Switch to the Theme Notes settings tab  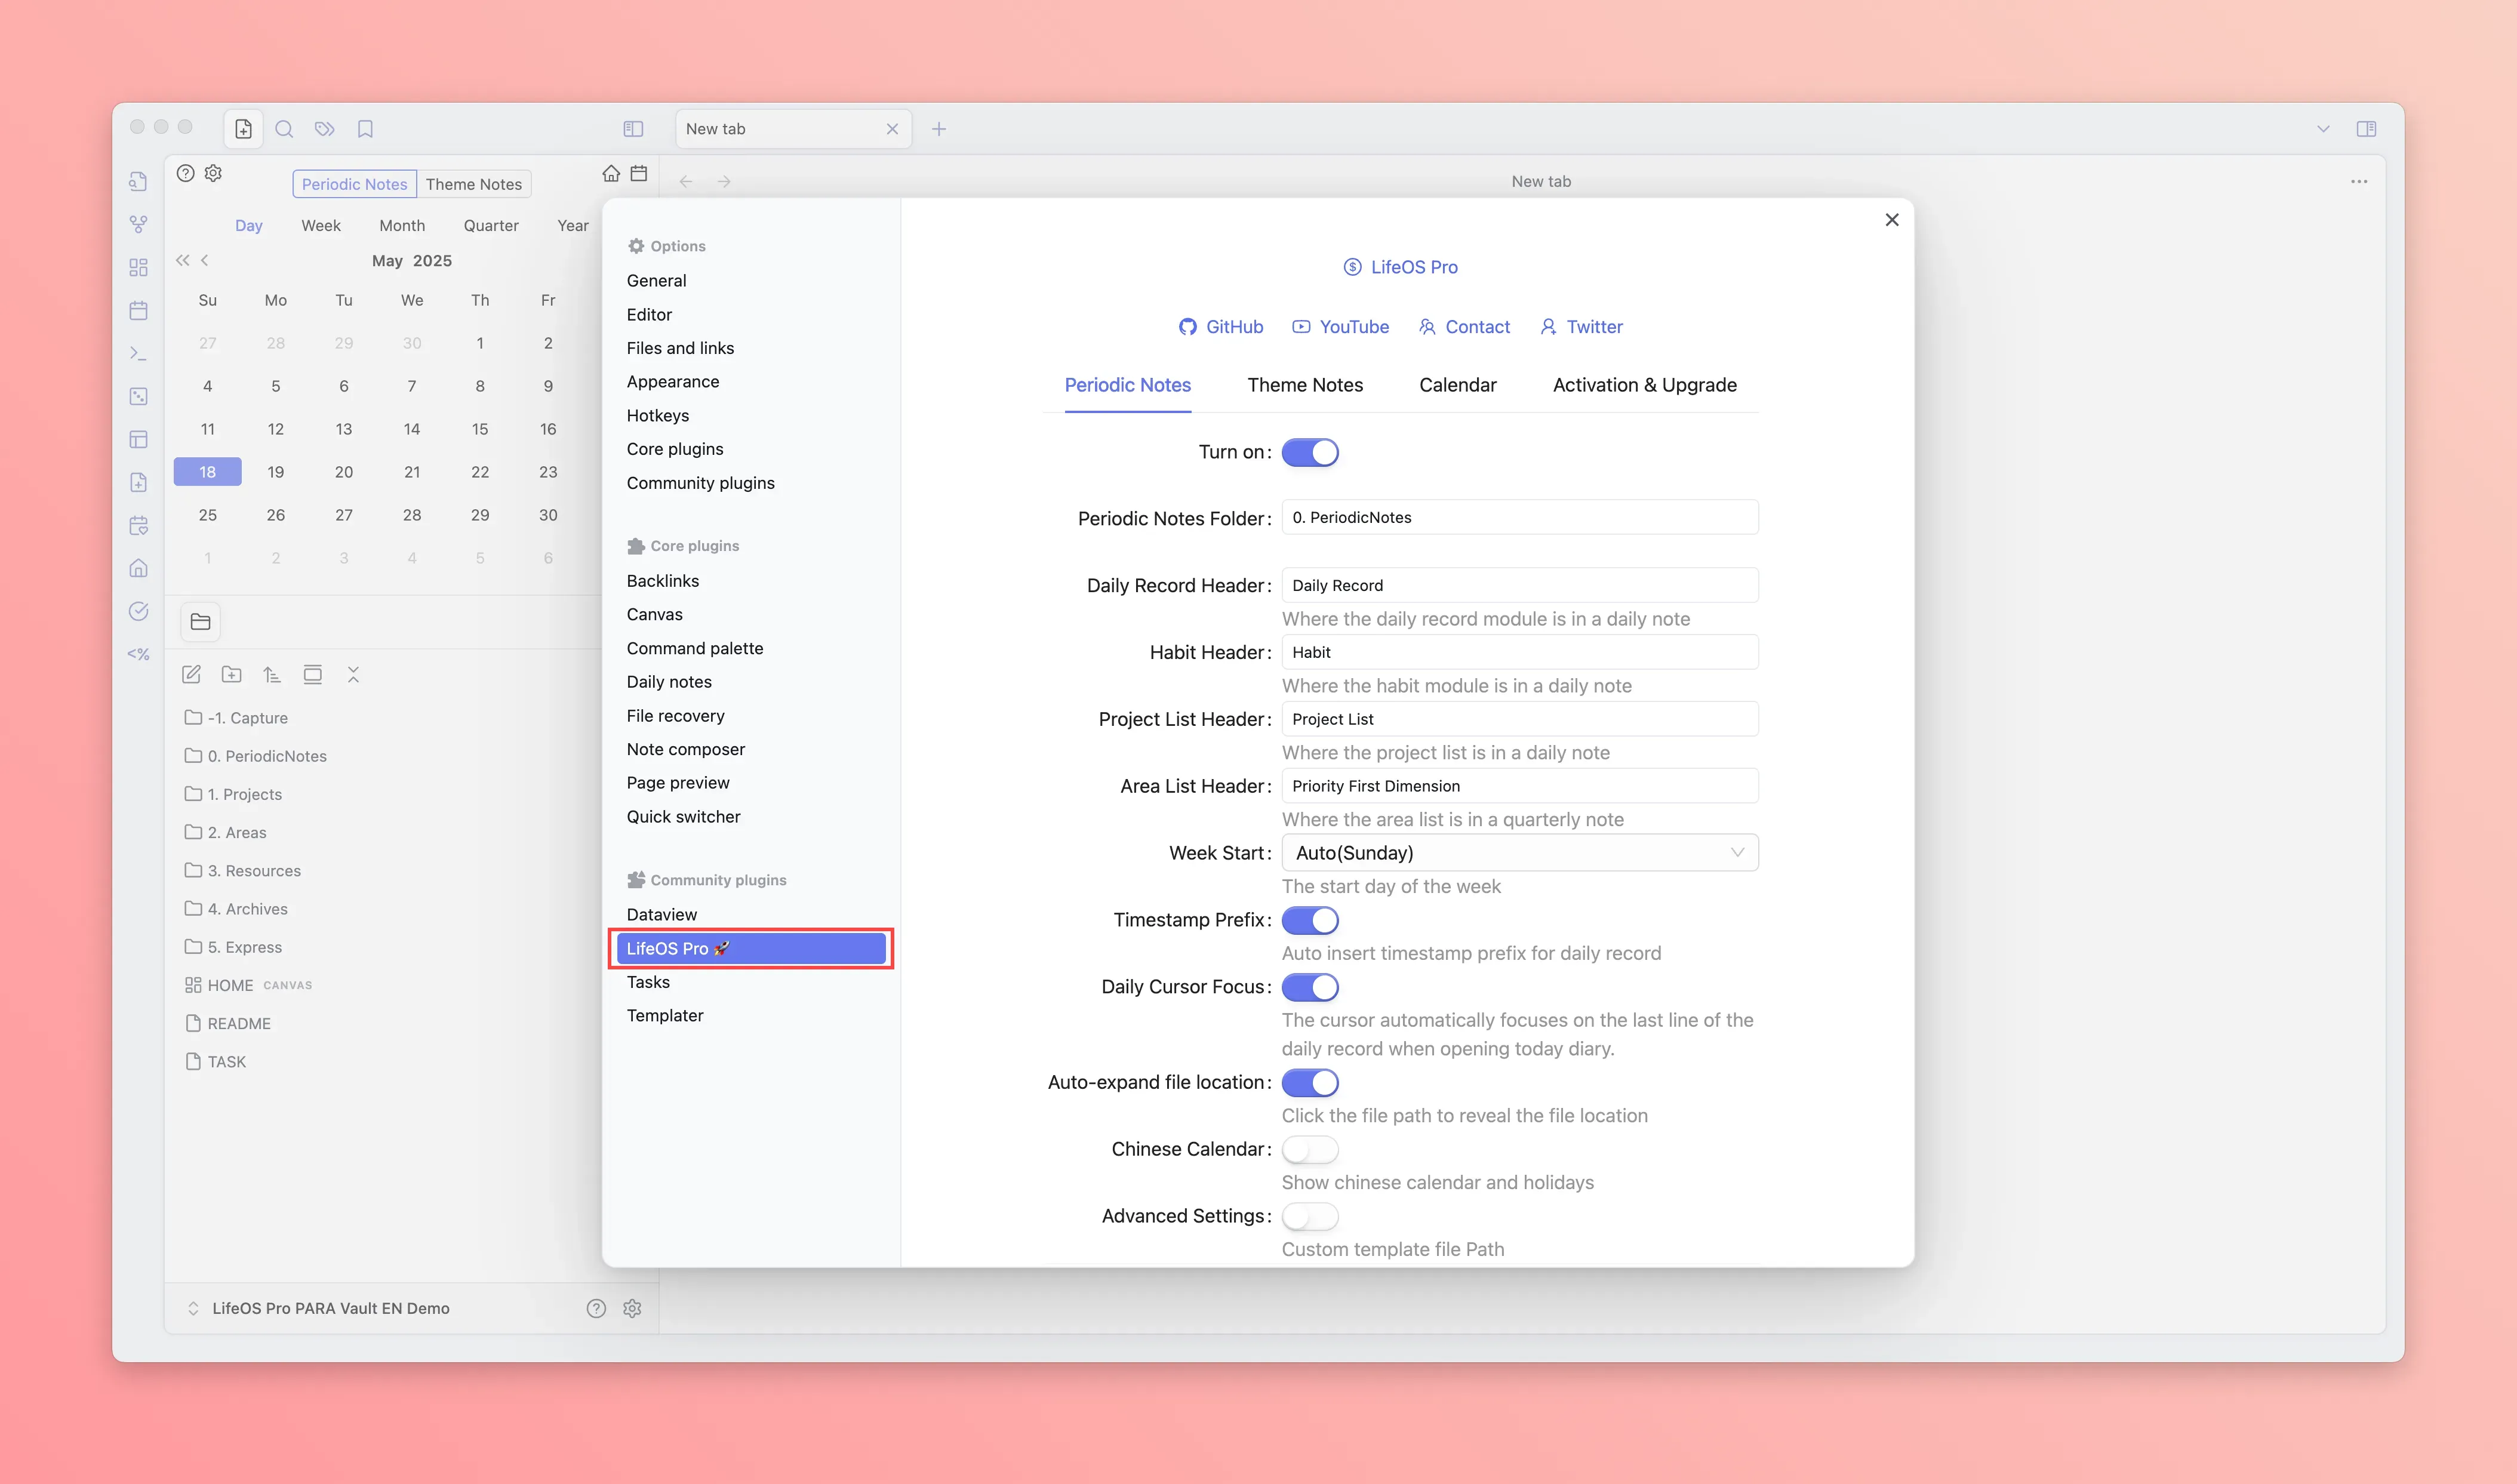(x=1304, y=385)
